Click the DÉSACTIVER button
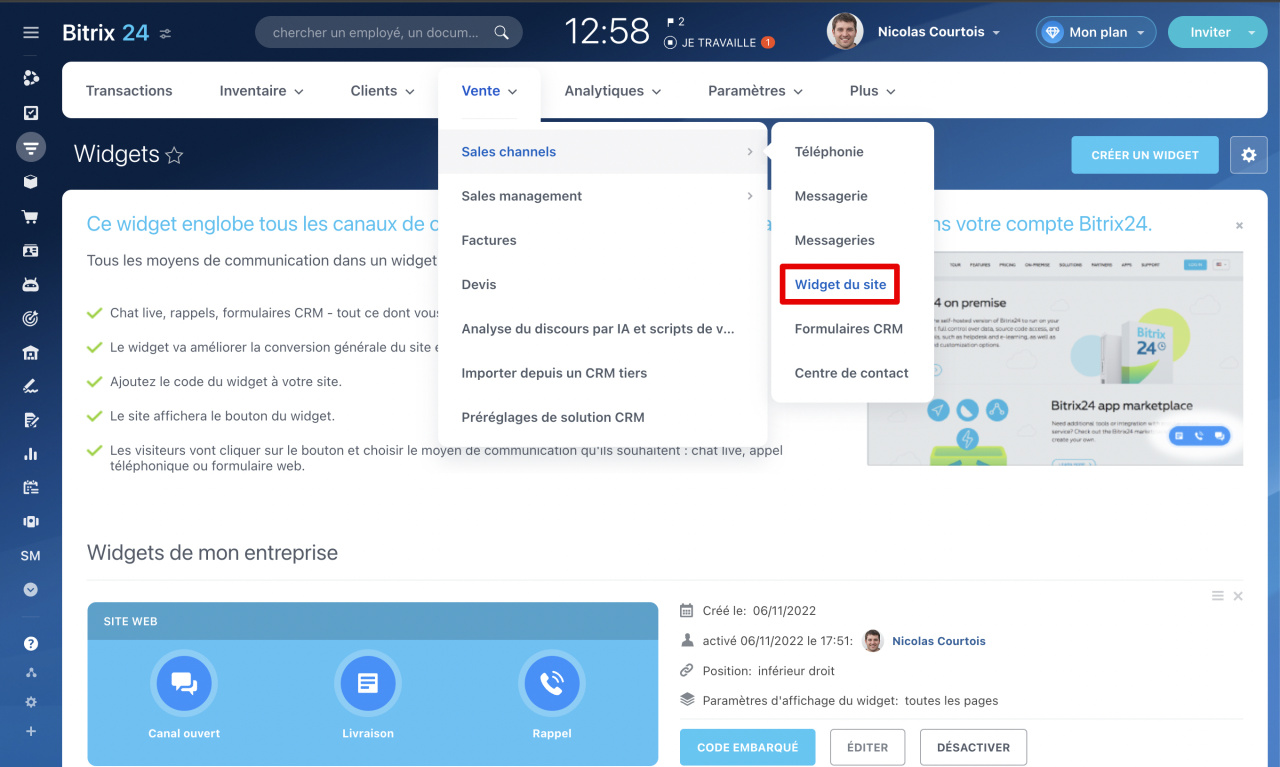Viewport: 1280px width, 767px height. (x=973, y=747)
